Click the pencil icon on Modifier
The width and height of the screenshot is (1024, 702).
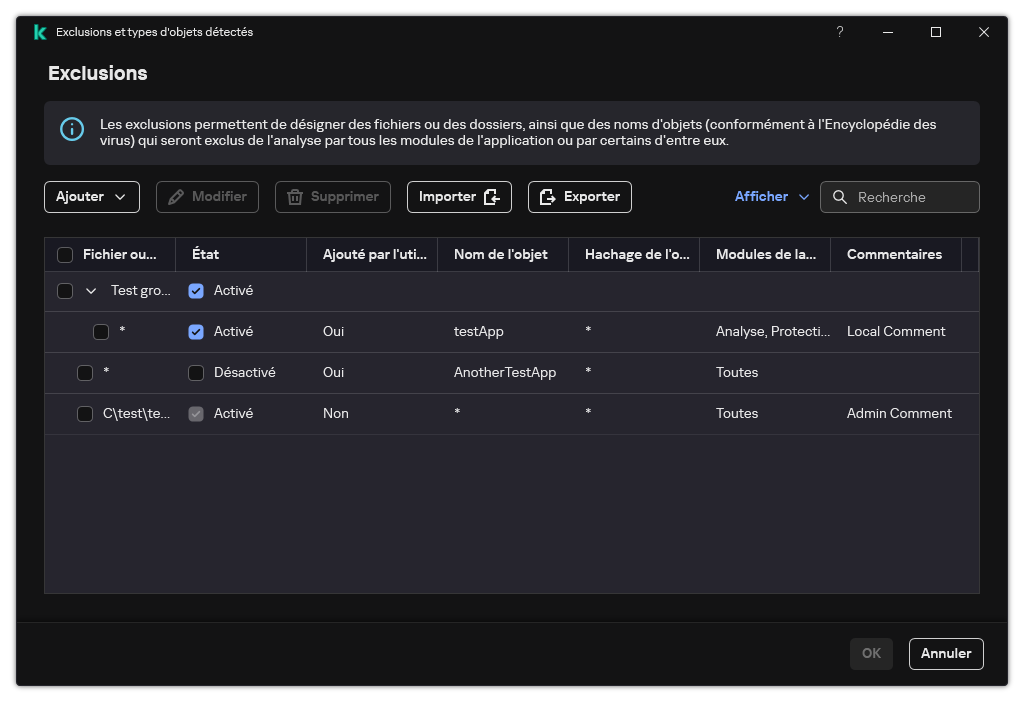tap(176, 197)
